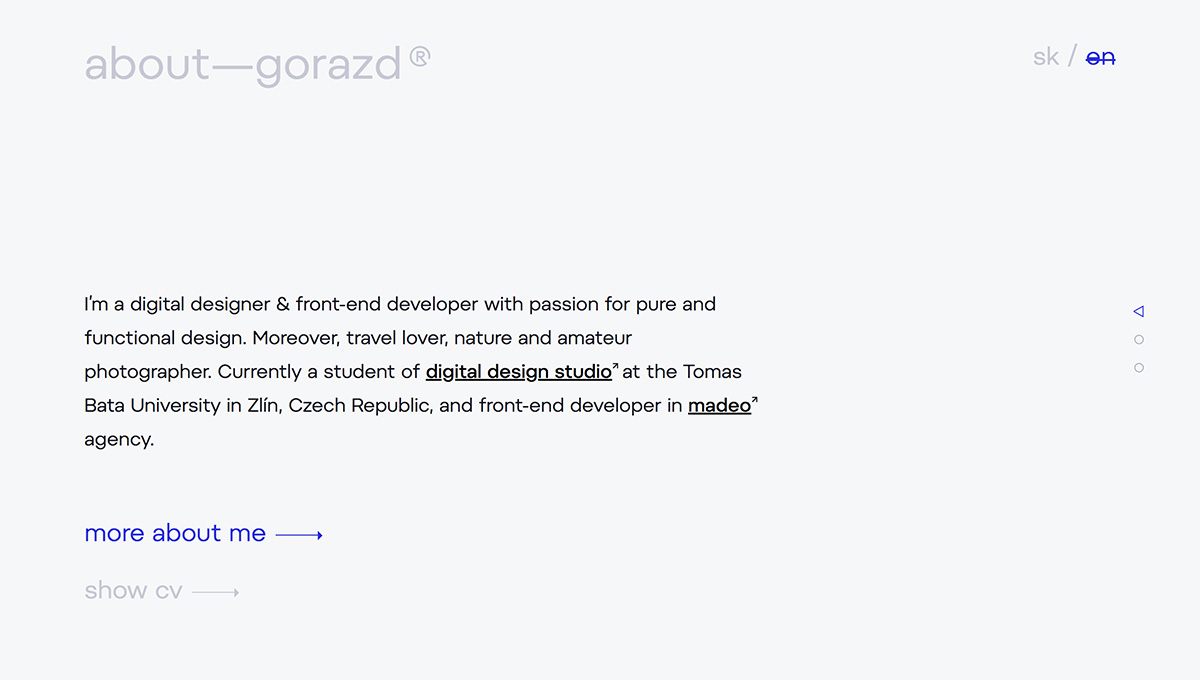The height and width of the screenshot is (680, 1200).
Task: Click the long arrow beside 'more about me'
Action: coord(299,535)
